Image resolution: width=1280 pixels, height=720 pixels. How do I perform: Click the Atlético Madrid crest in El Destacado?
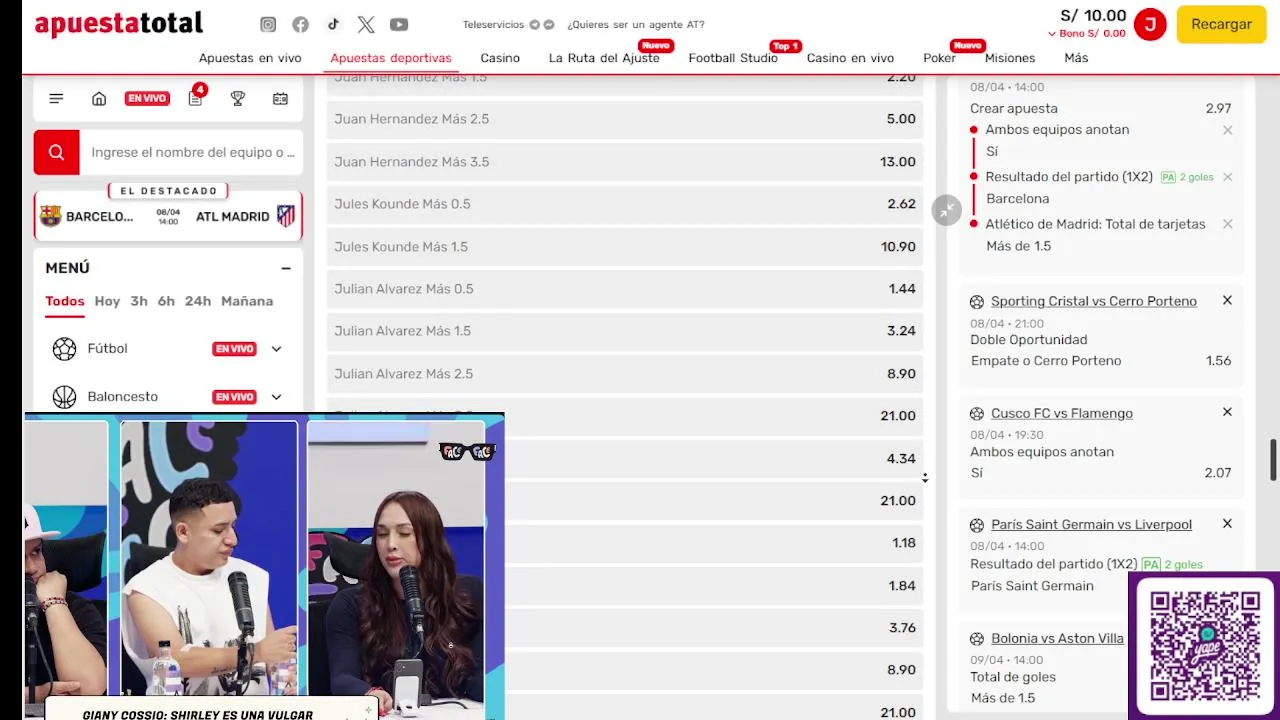tap(286, 216)
